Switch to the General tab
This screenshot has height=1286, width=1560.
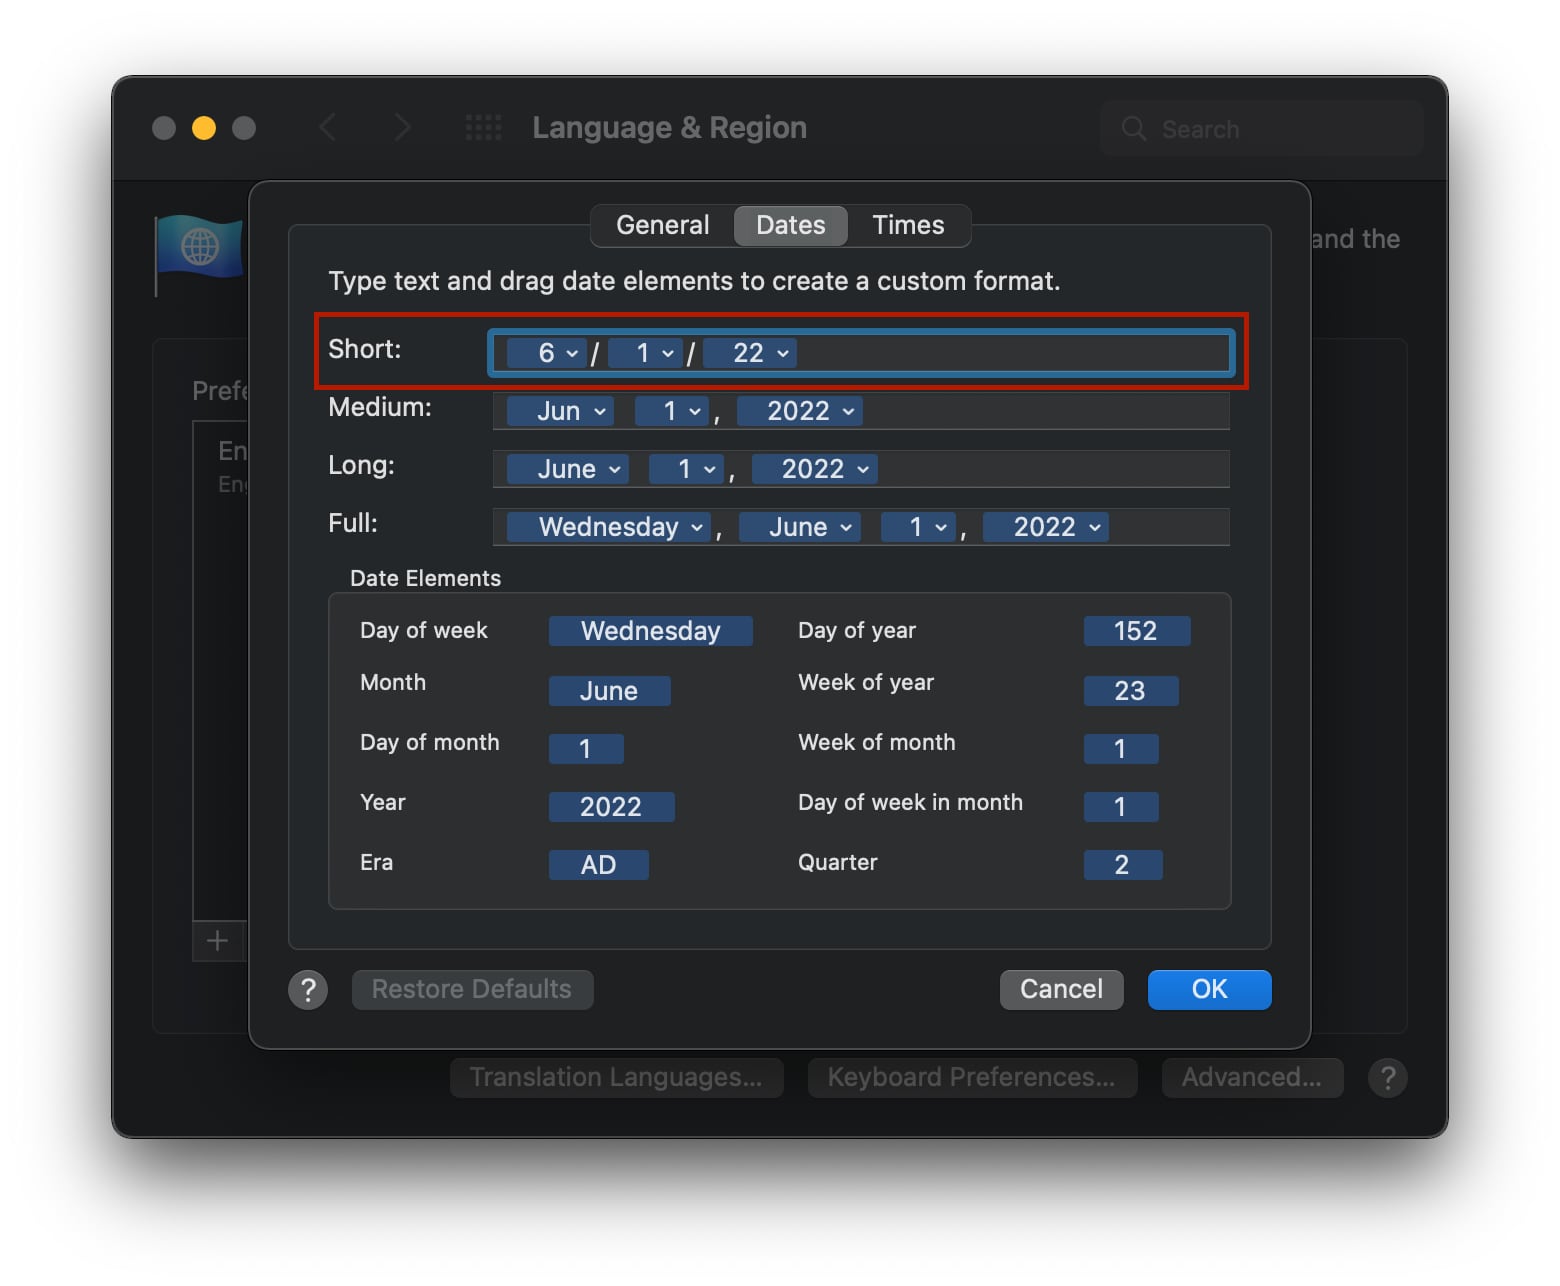(661, 225)
